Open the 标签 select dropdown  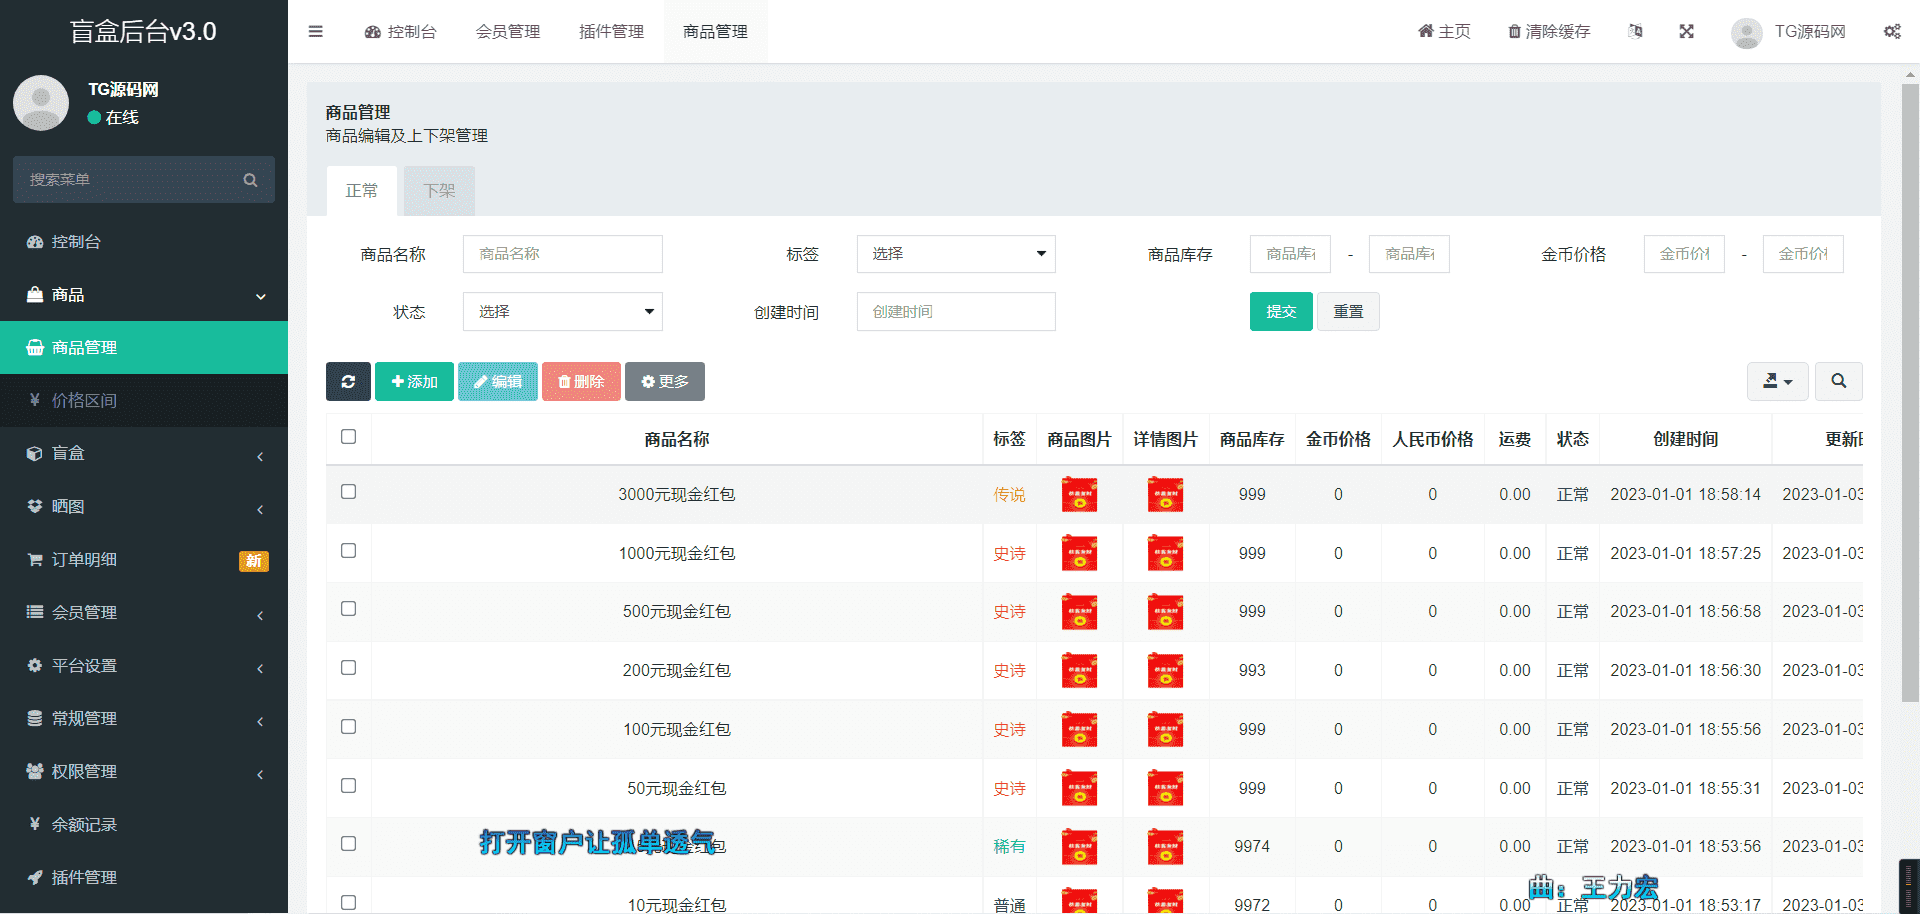point(956,254)
